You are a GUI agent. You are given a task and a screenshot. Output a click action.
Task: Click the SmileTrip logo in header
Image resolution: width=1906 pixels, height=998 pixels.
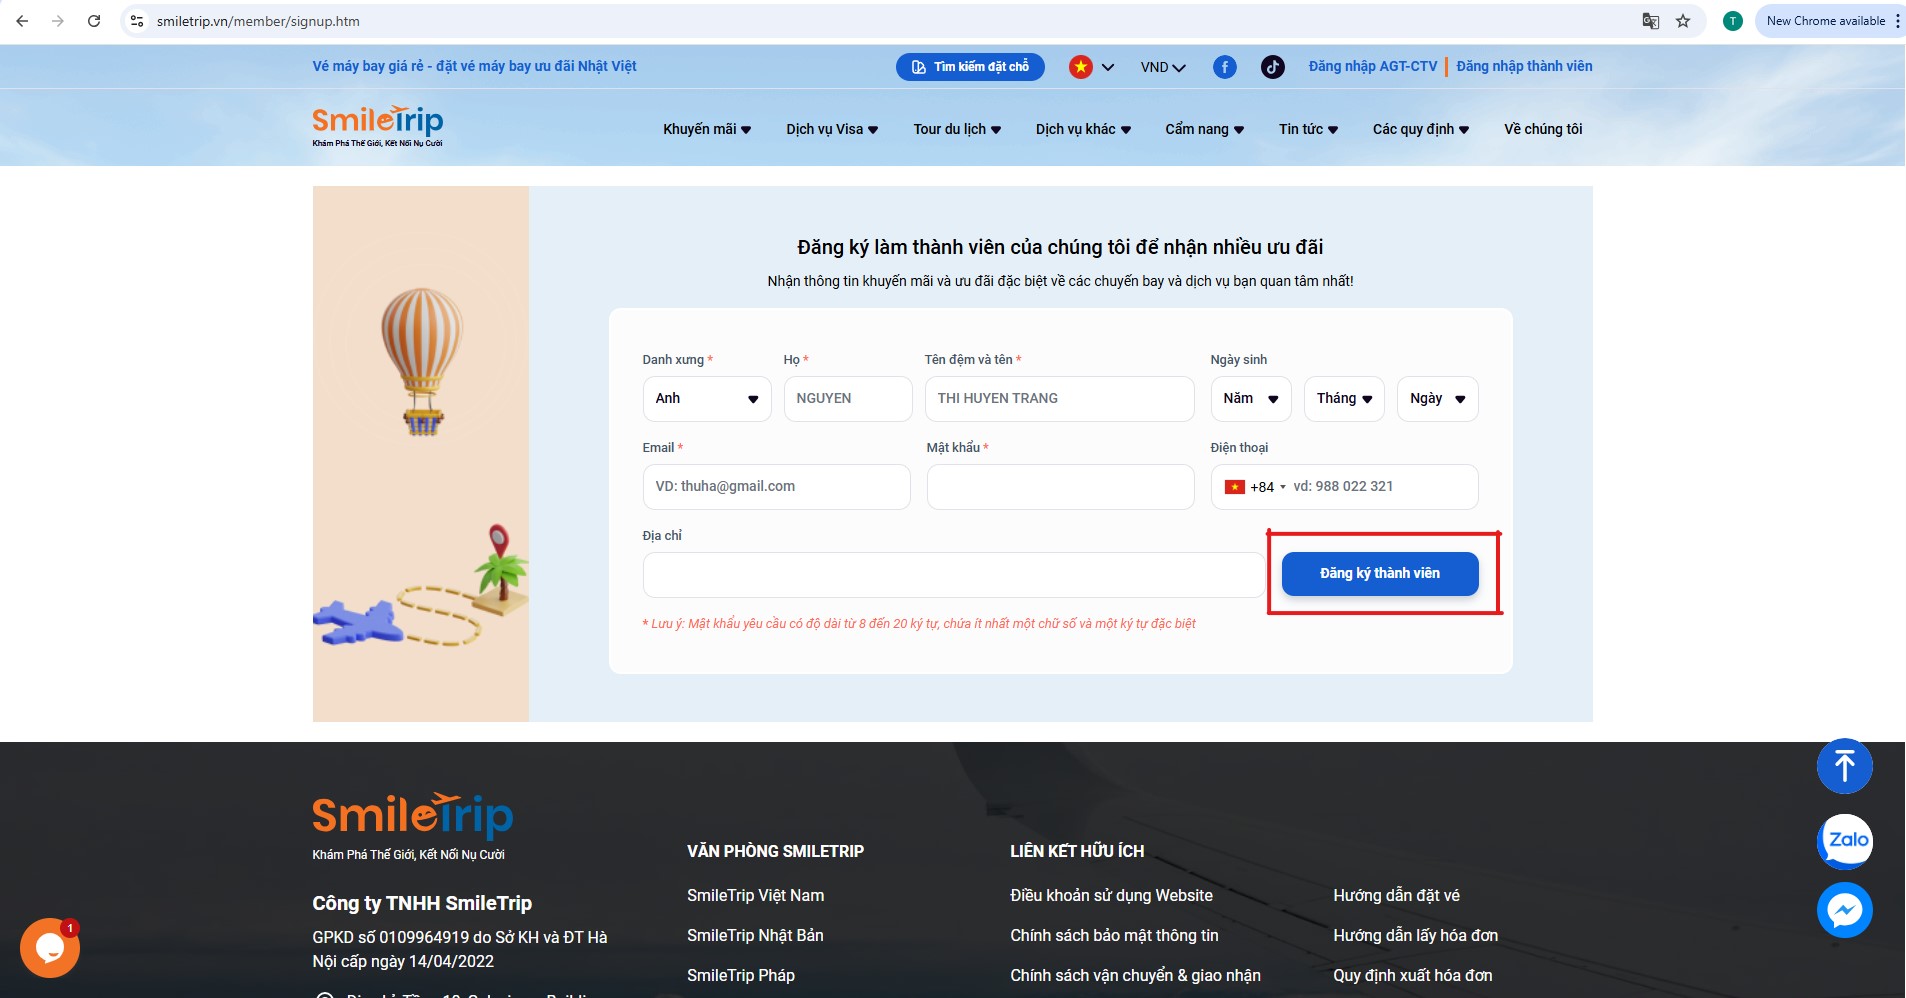pos(377,126)
